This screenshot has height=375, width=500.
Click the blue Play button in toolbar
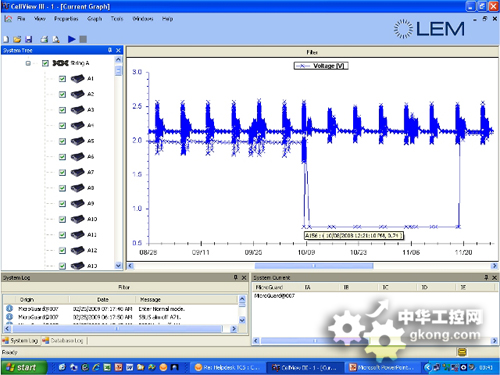tap(71, 39)
